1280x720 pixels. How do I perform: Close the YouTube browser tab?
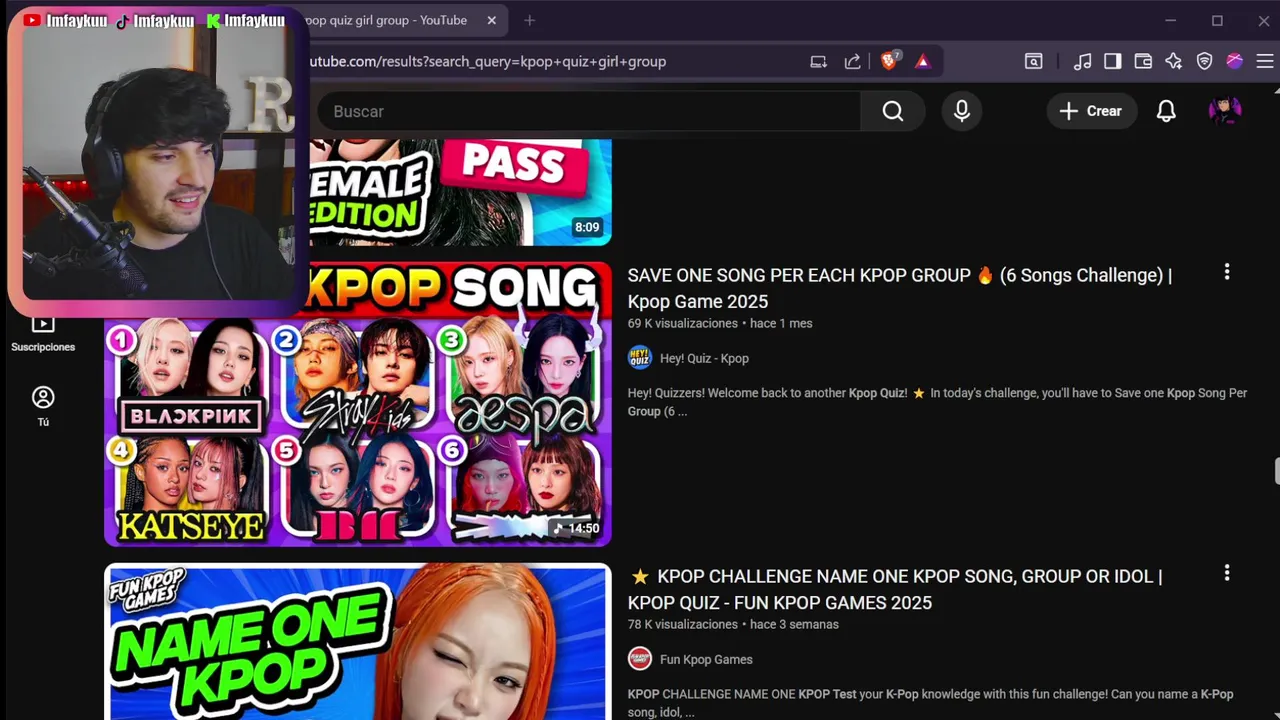[x=491, y=20]
